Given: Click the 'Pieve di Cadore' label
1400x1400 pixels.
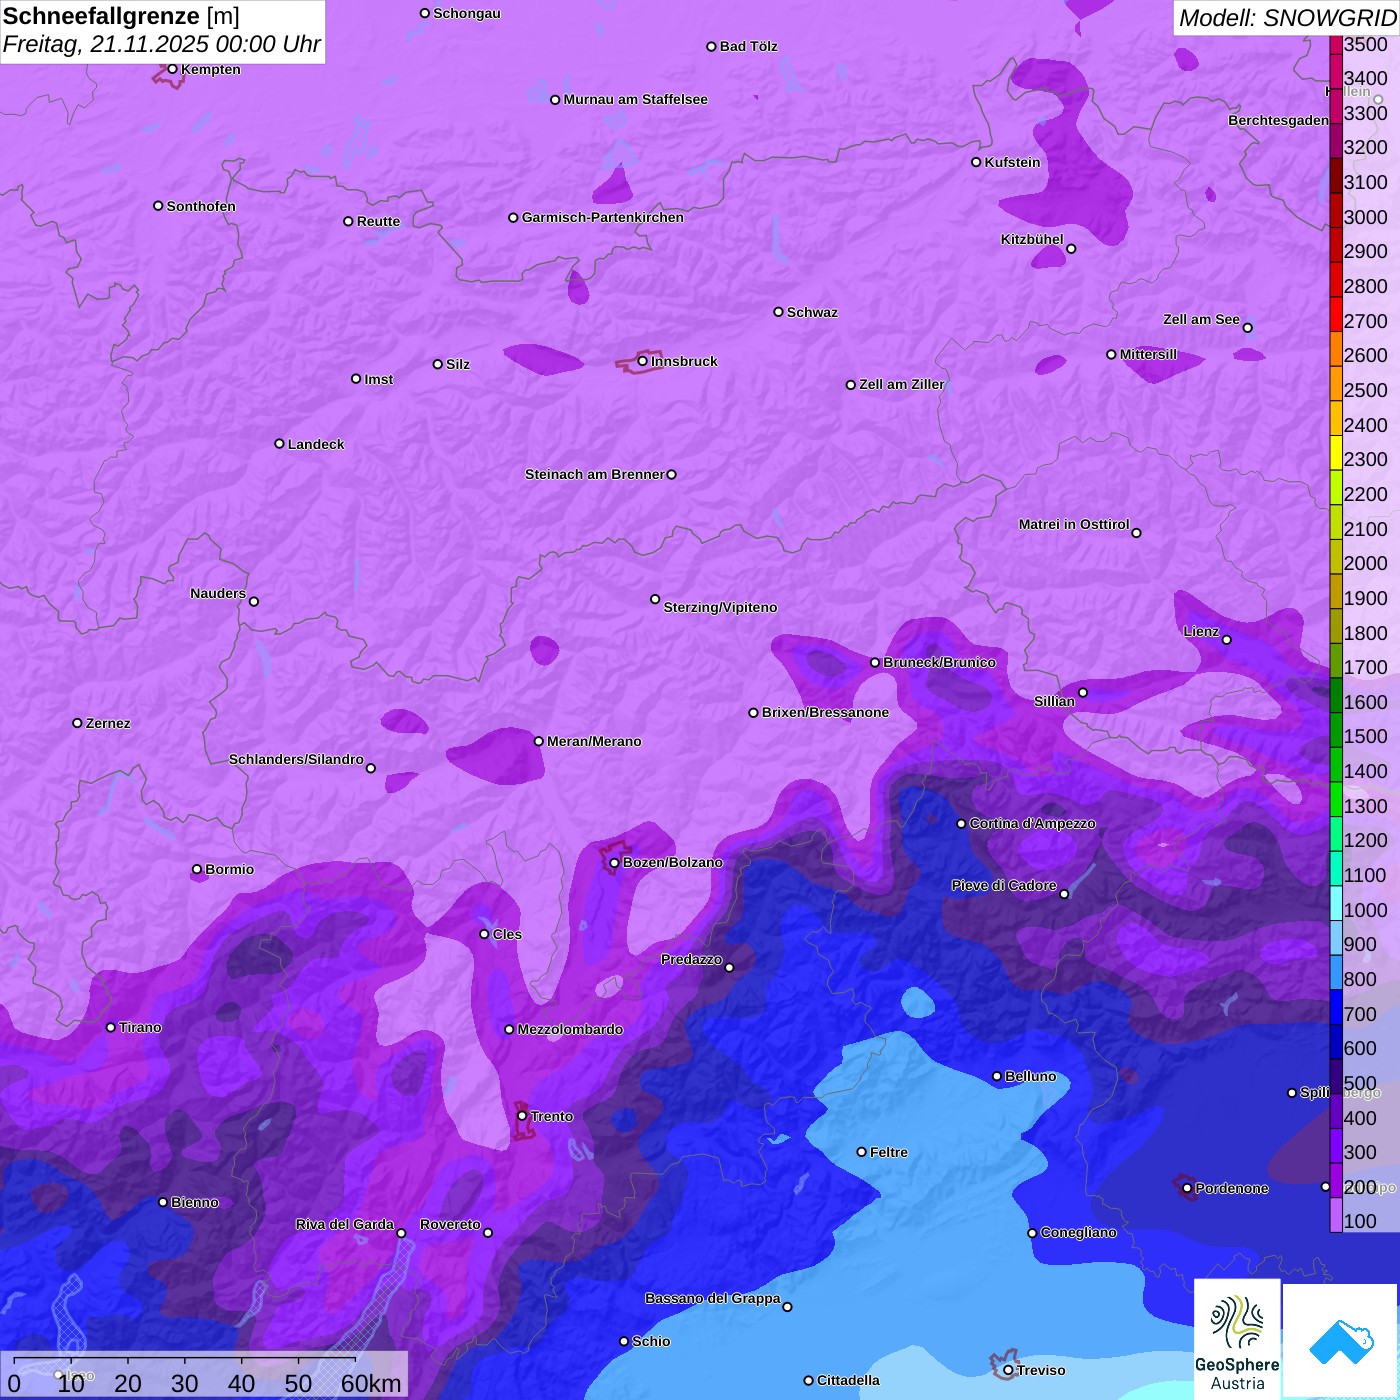Looking at the screenshot, I should (1004, 885).
